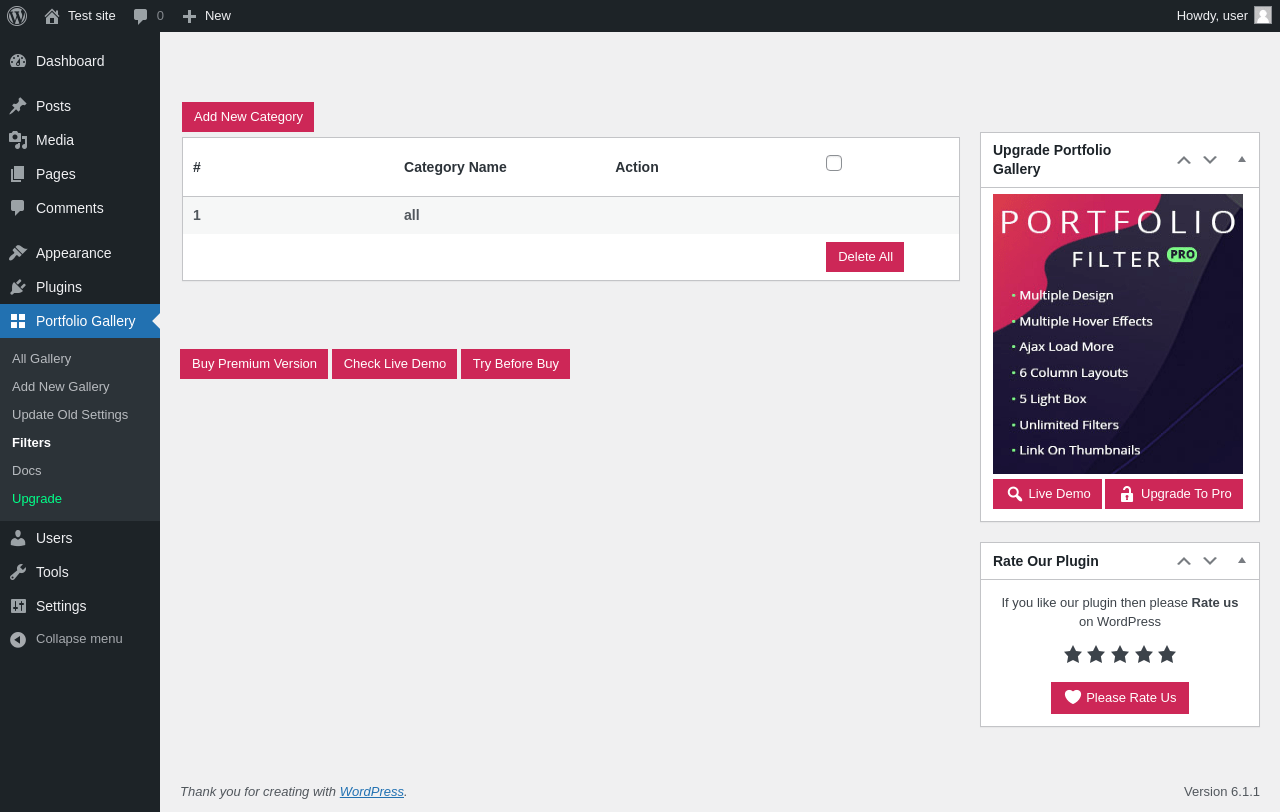Viewport: 1280px width, 812px height.
Task: Click the Users person icon
Action: [18, 538]
